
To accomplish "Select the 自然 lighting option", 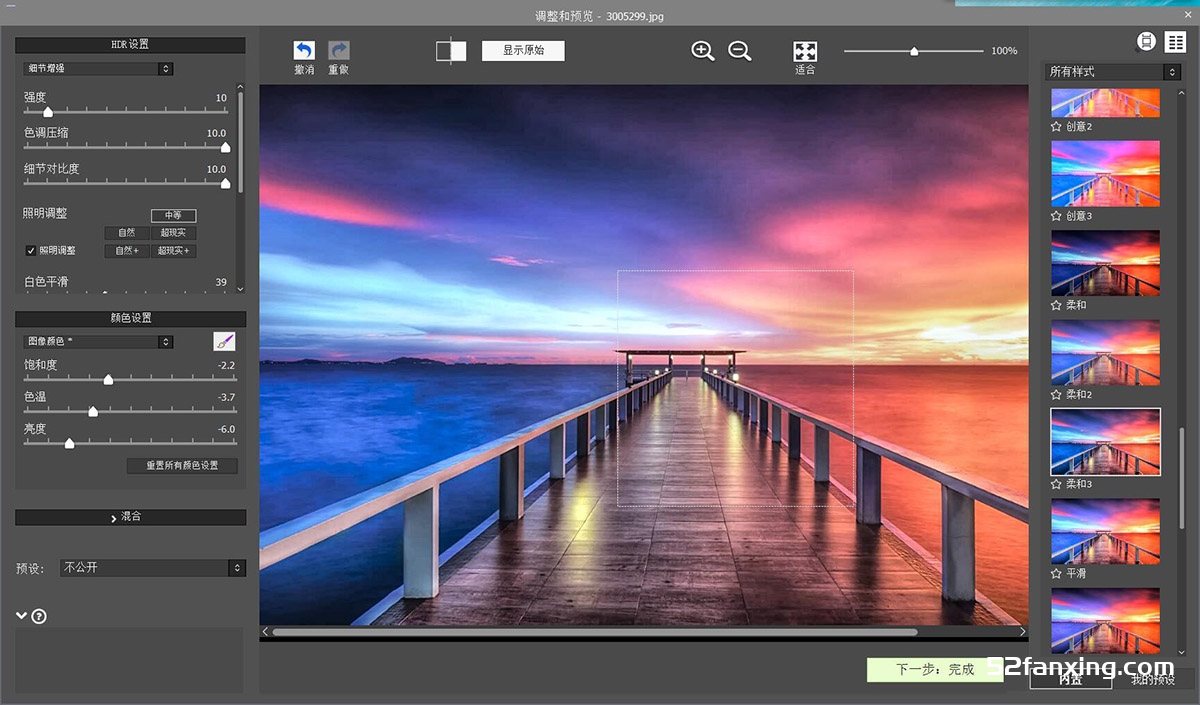I will pyautogui.click(x=127, y=233).
